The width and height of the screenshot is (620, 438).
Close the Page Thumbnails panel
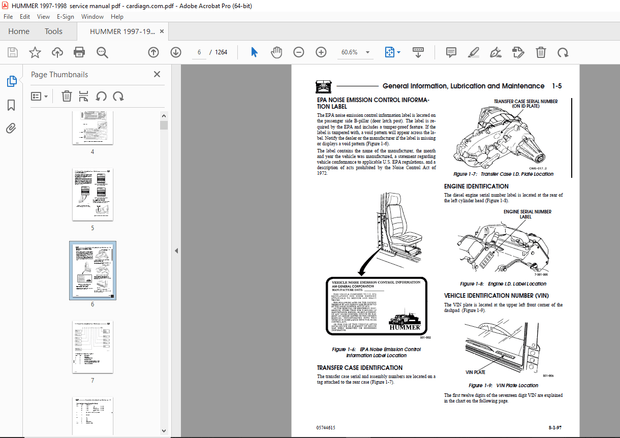[157, 74]
